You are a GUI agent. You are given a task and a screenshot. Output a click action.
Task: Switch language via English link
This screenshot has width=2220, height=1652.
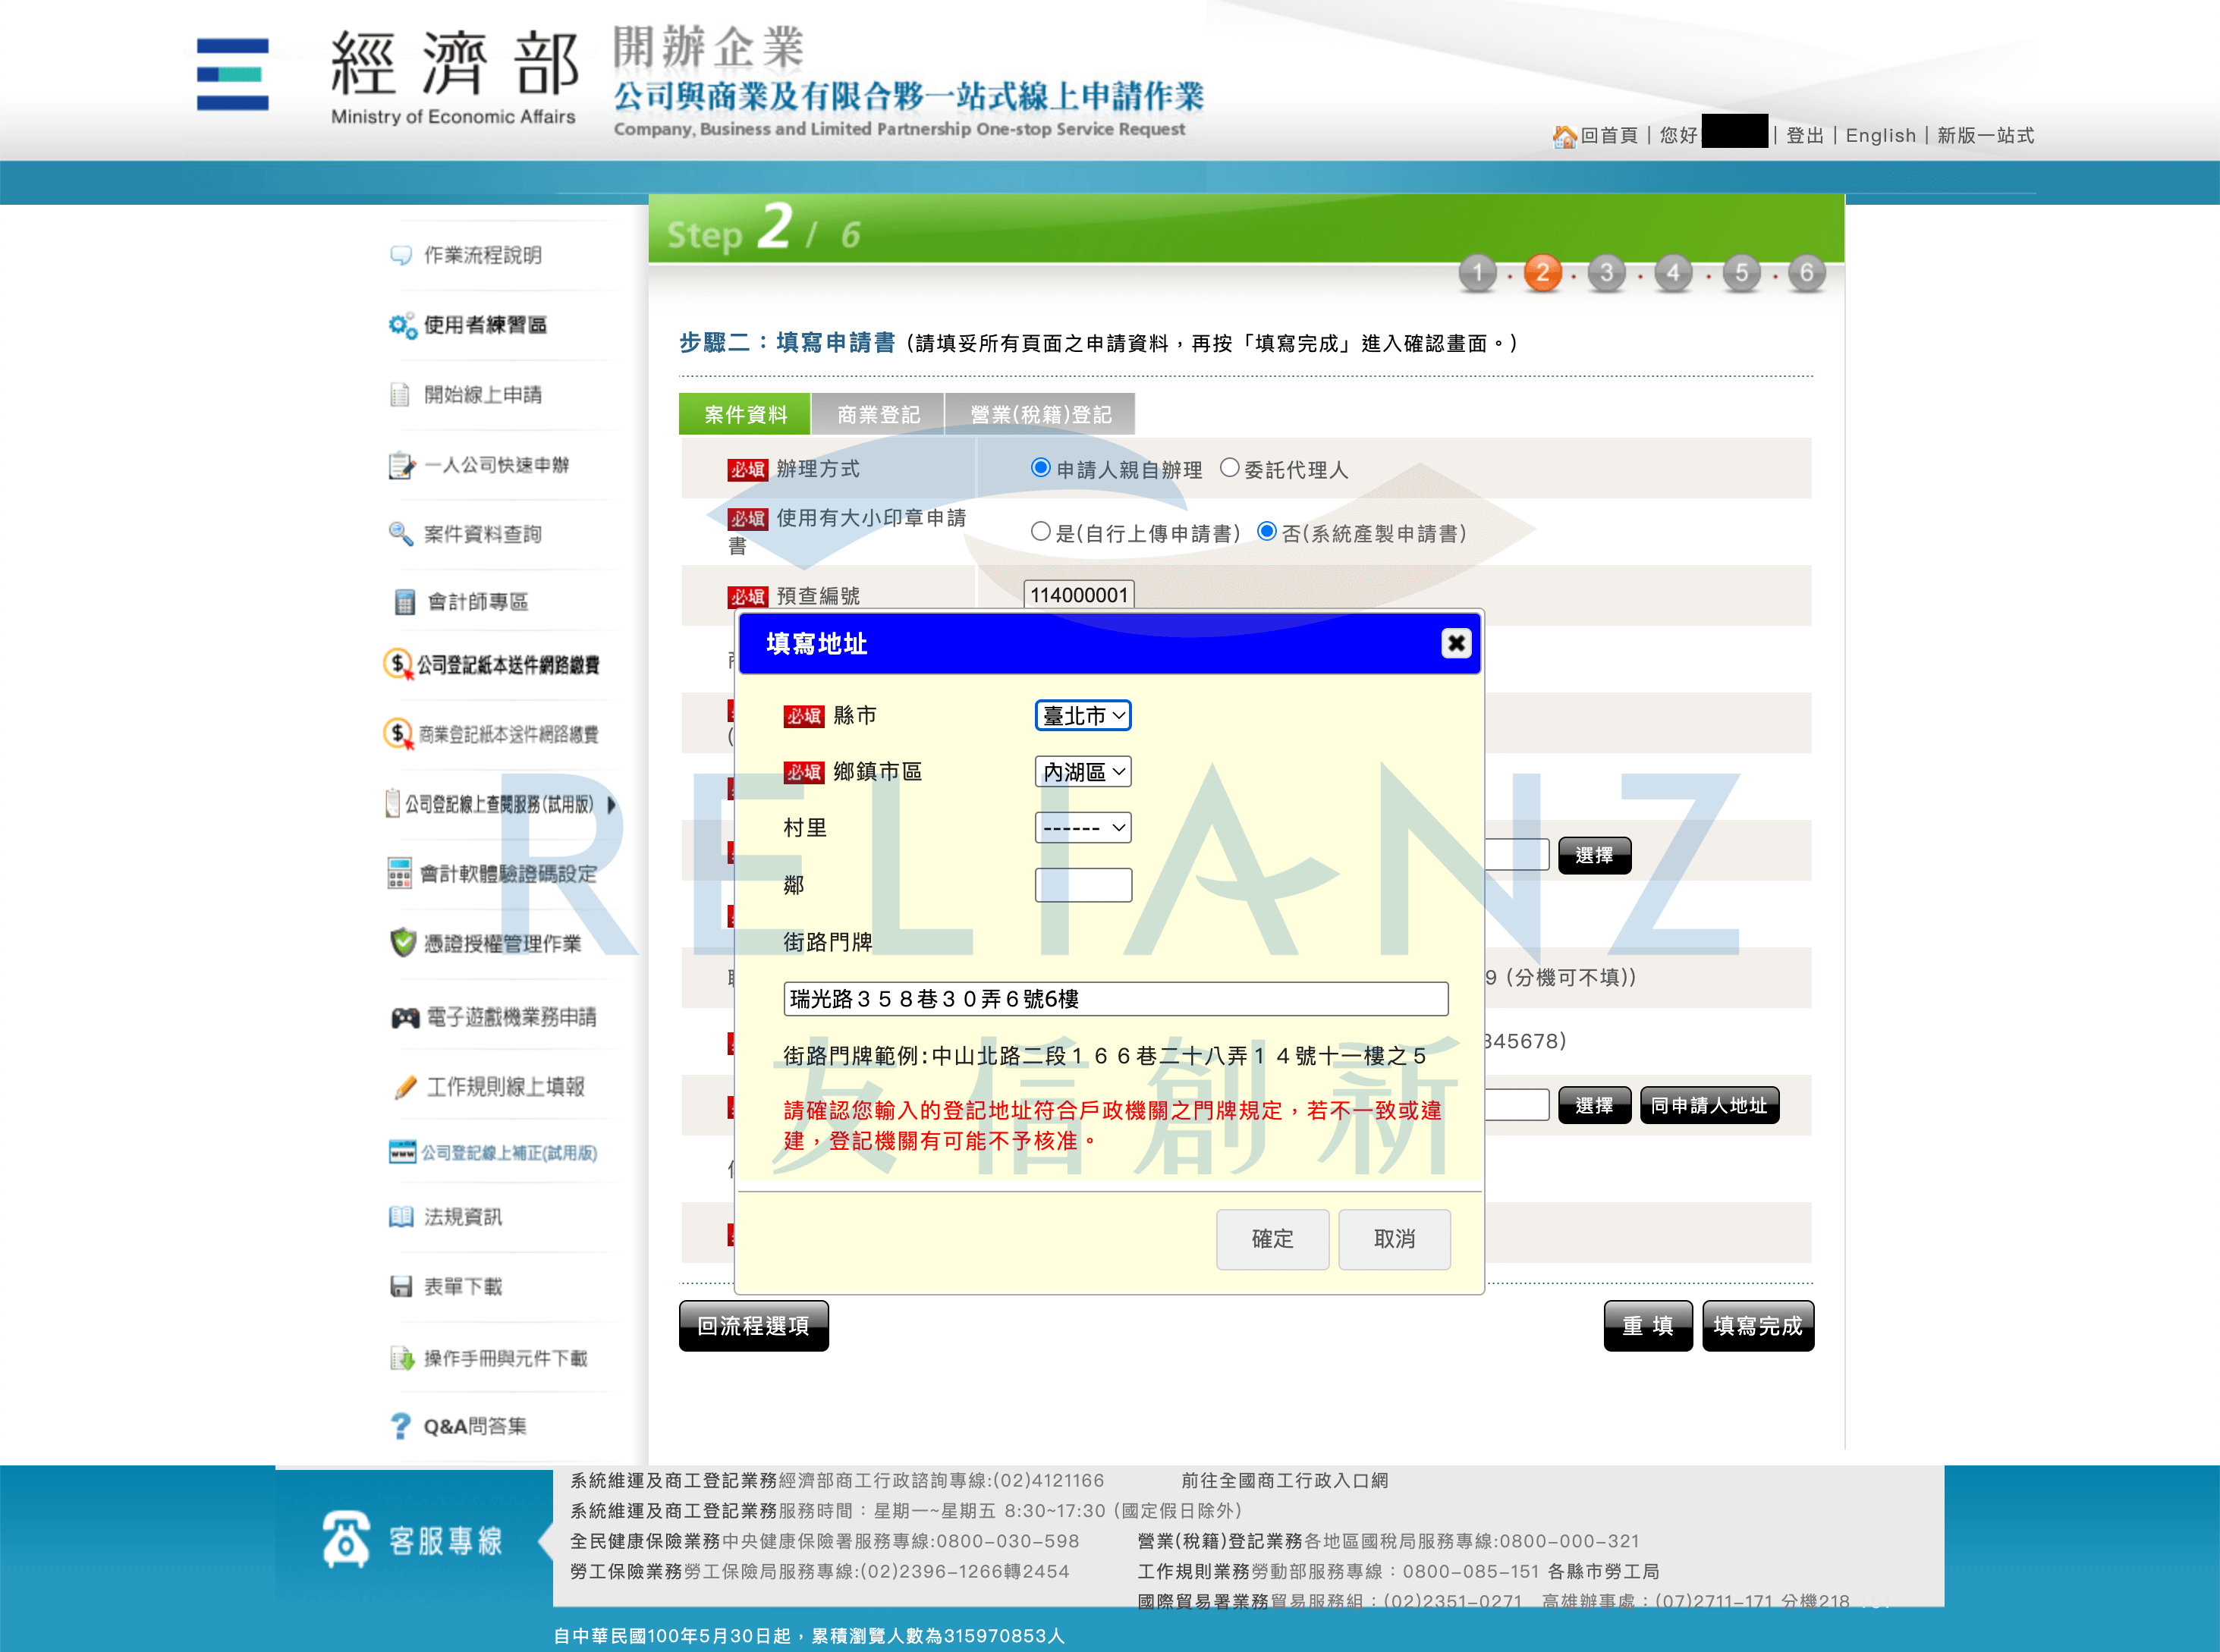(1881, 136)
